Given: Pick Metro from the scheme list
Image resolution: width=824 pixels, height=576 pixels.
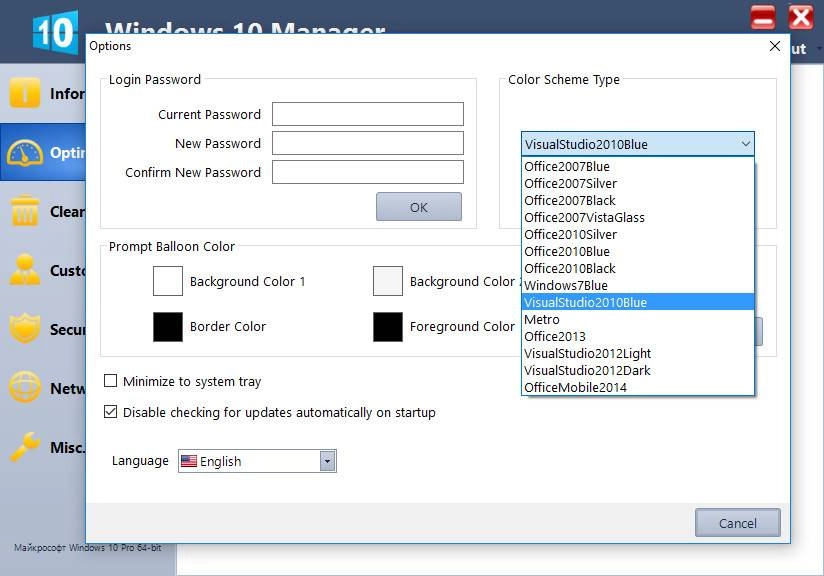Looking at the screenshot, I should (x=638, y=320).
